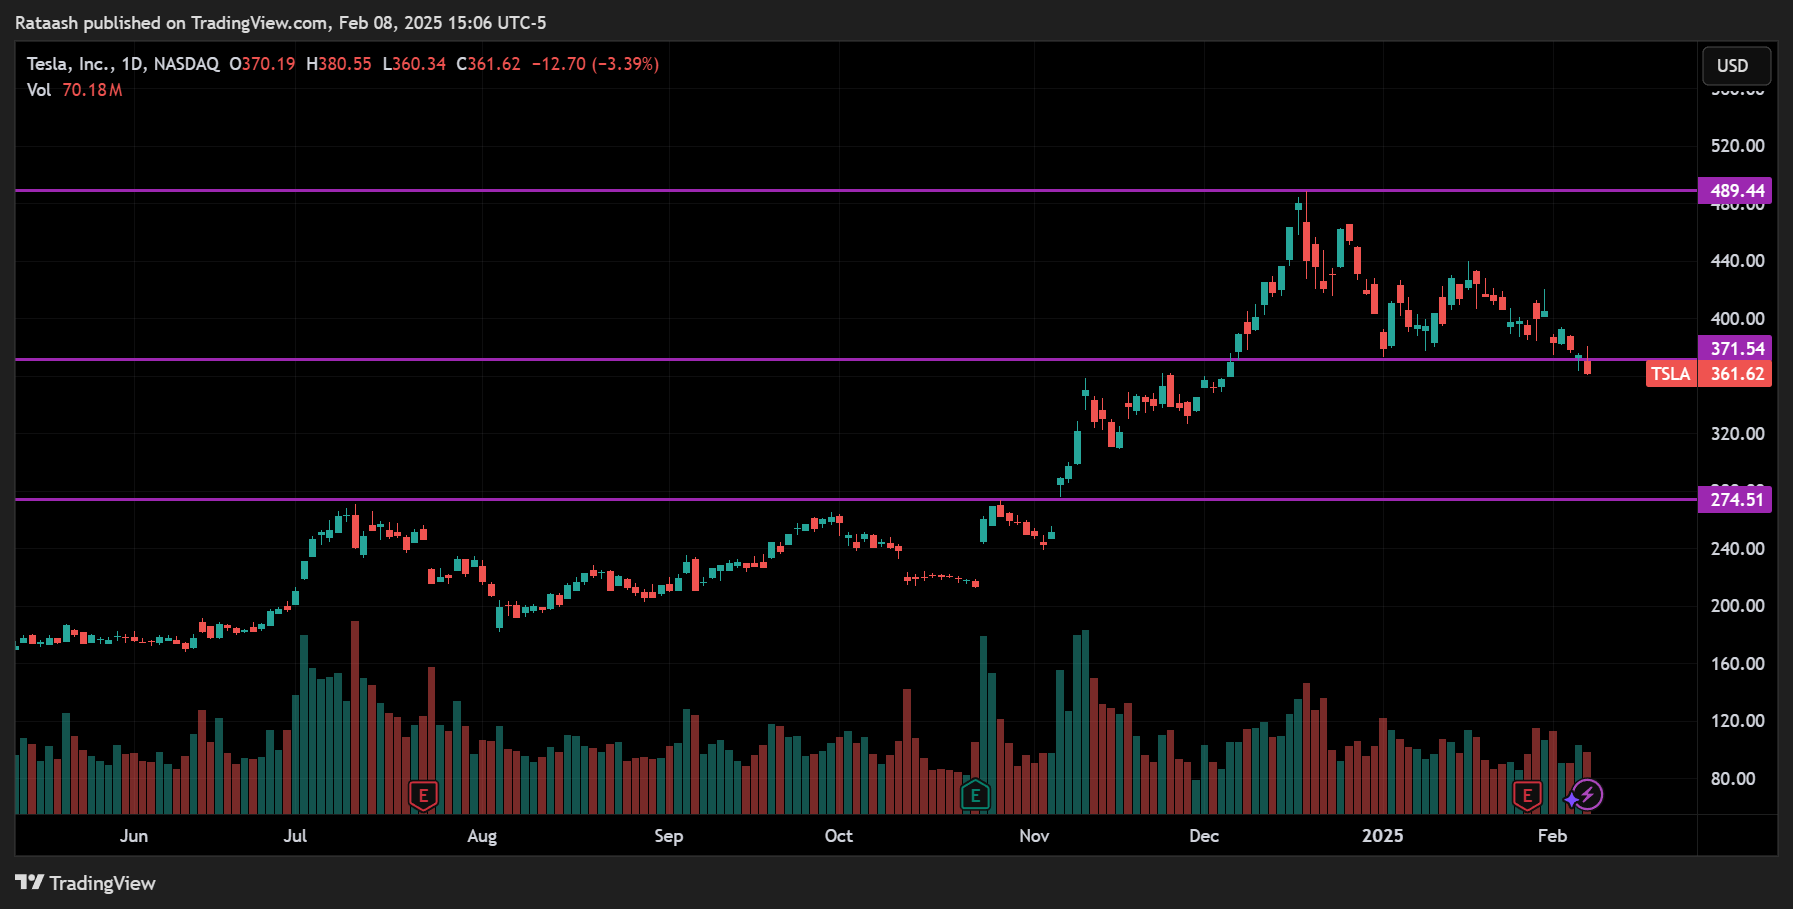The width and height of the screenshot is (1793, 909).
Task: Open the purple lightning-bolt event marker
Action: [1587, 795]
